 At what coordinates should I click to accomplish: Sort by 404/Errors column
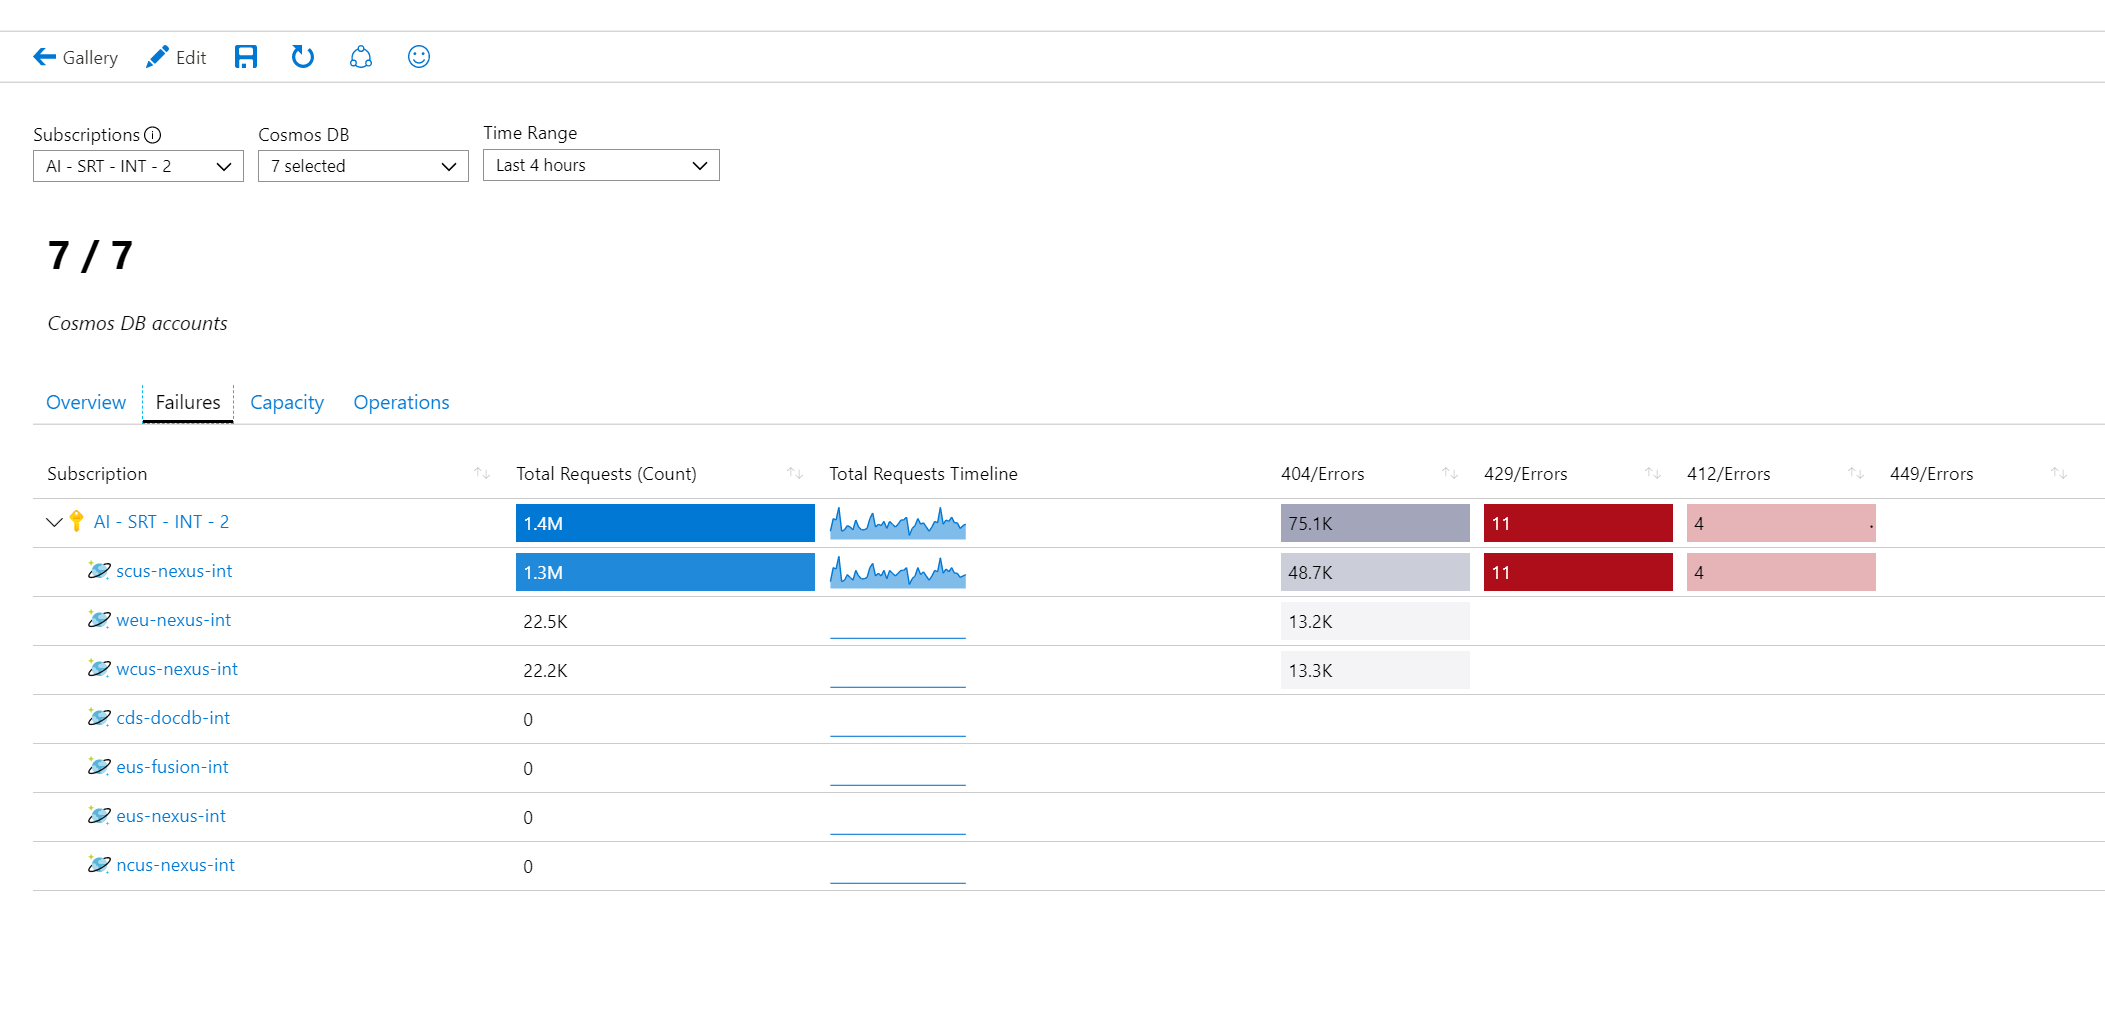[1450, 473]
